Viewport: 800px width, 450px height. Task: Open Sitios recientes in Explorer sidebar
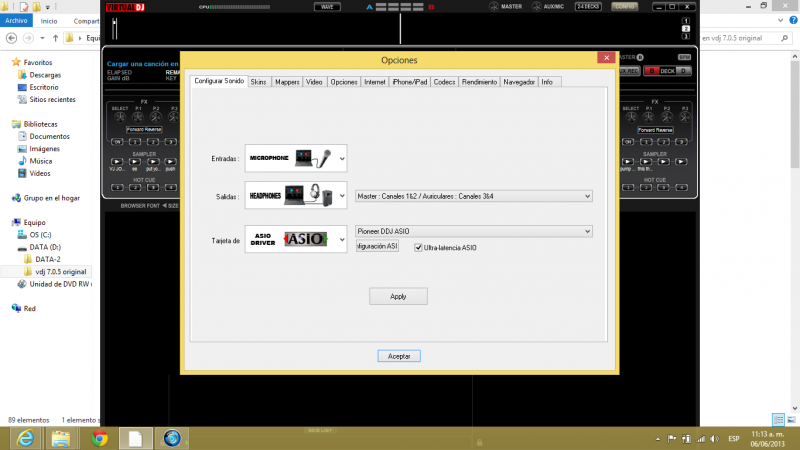52,99
